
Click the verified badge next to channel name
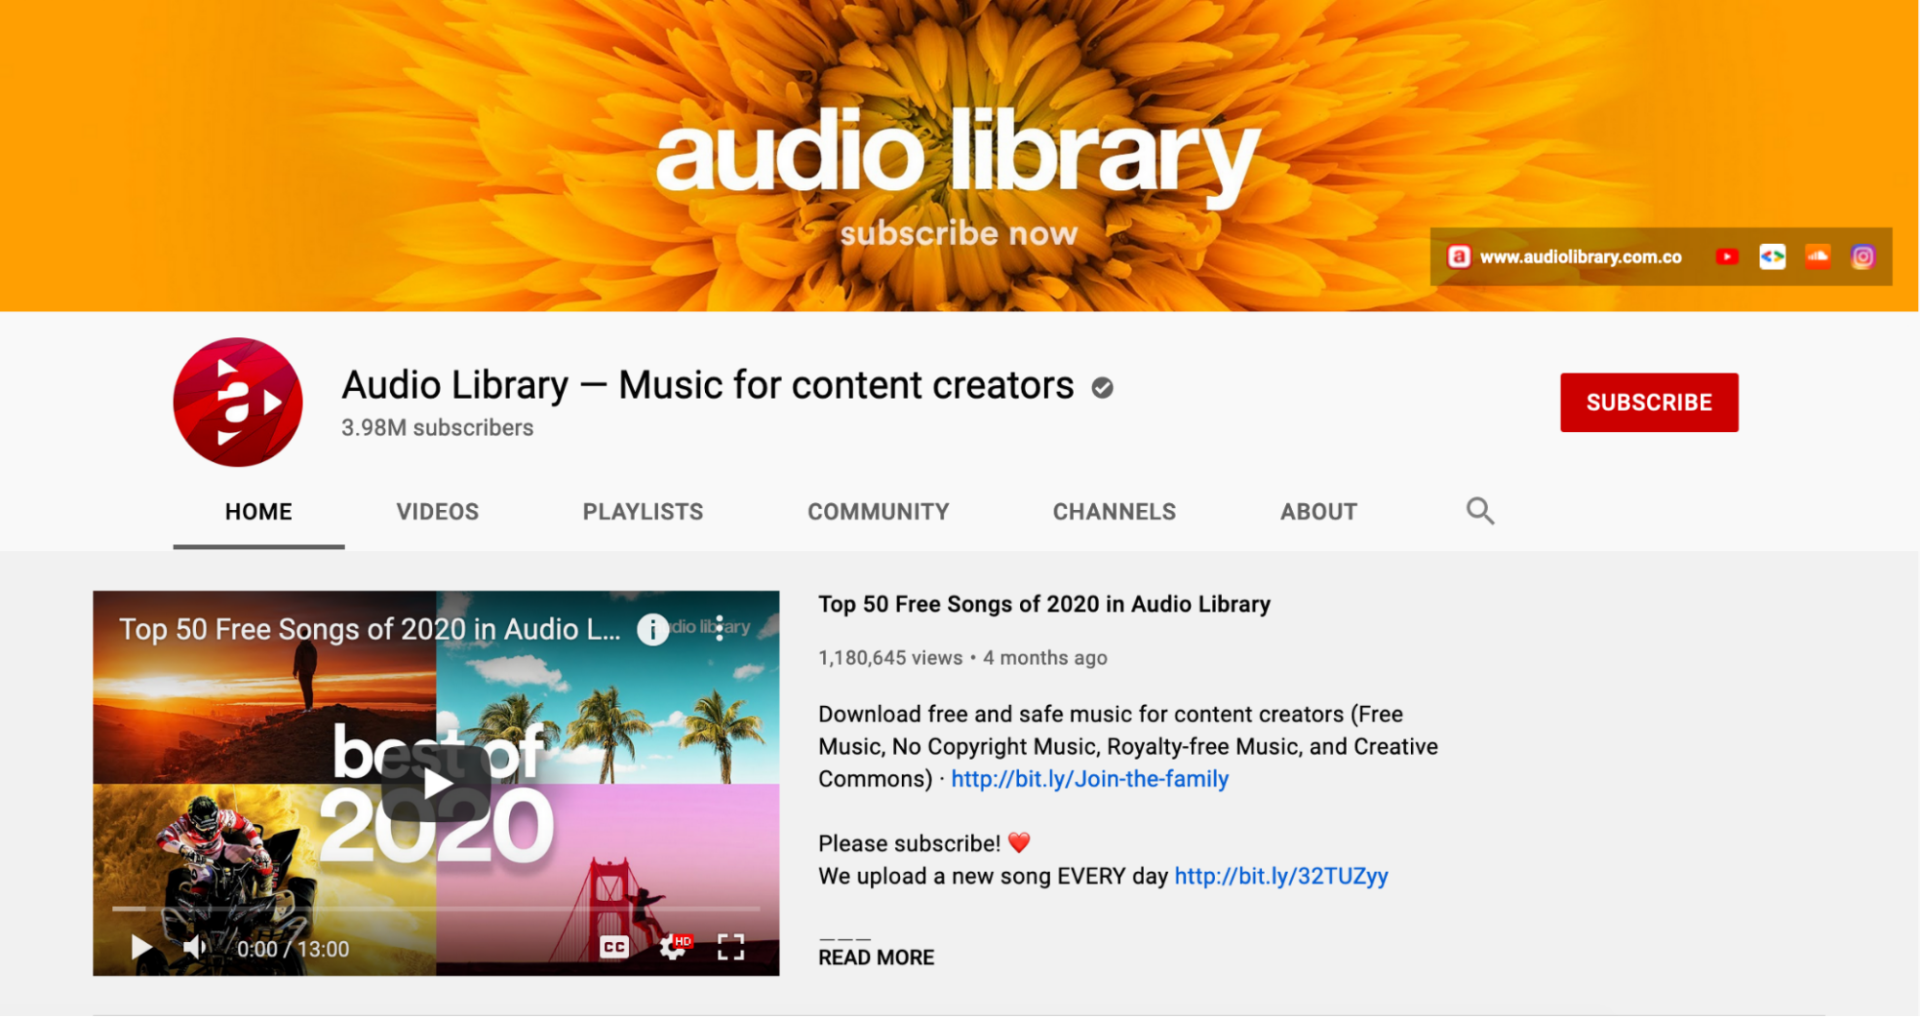pos(1102,387)
